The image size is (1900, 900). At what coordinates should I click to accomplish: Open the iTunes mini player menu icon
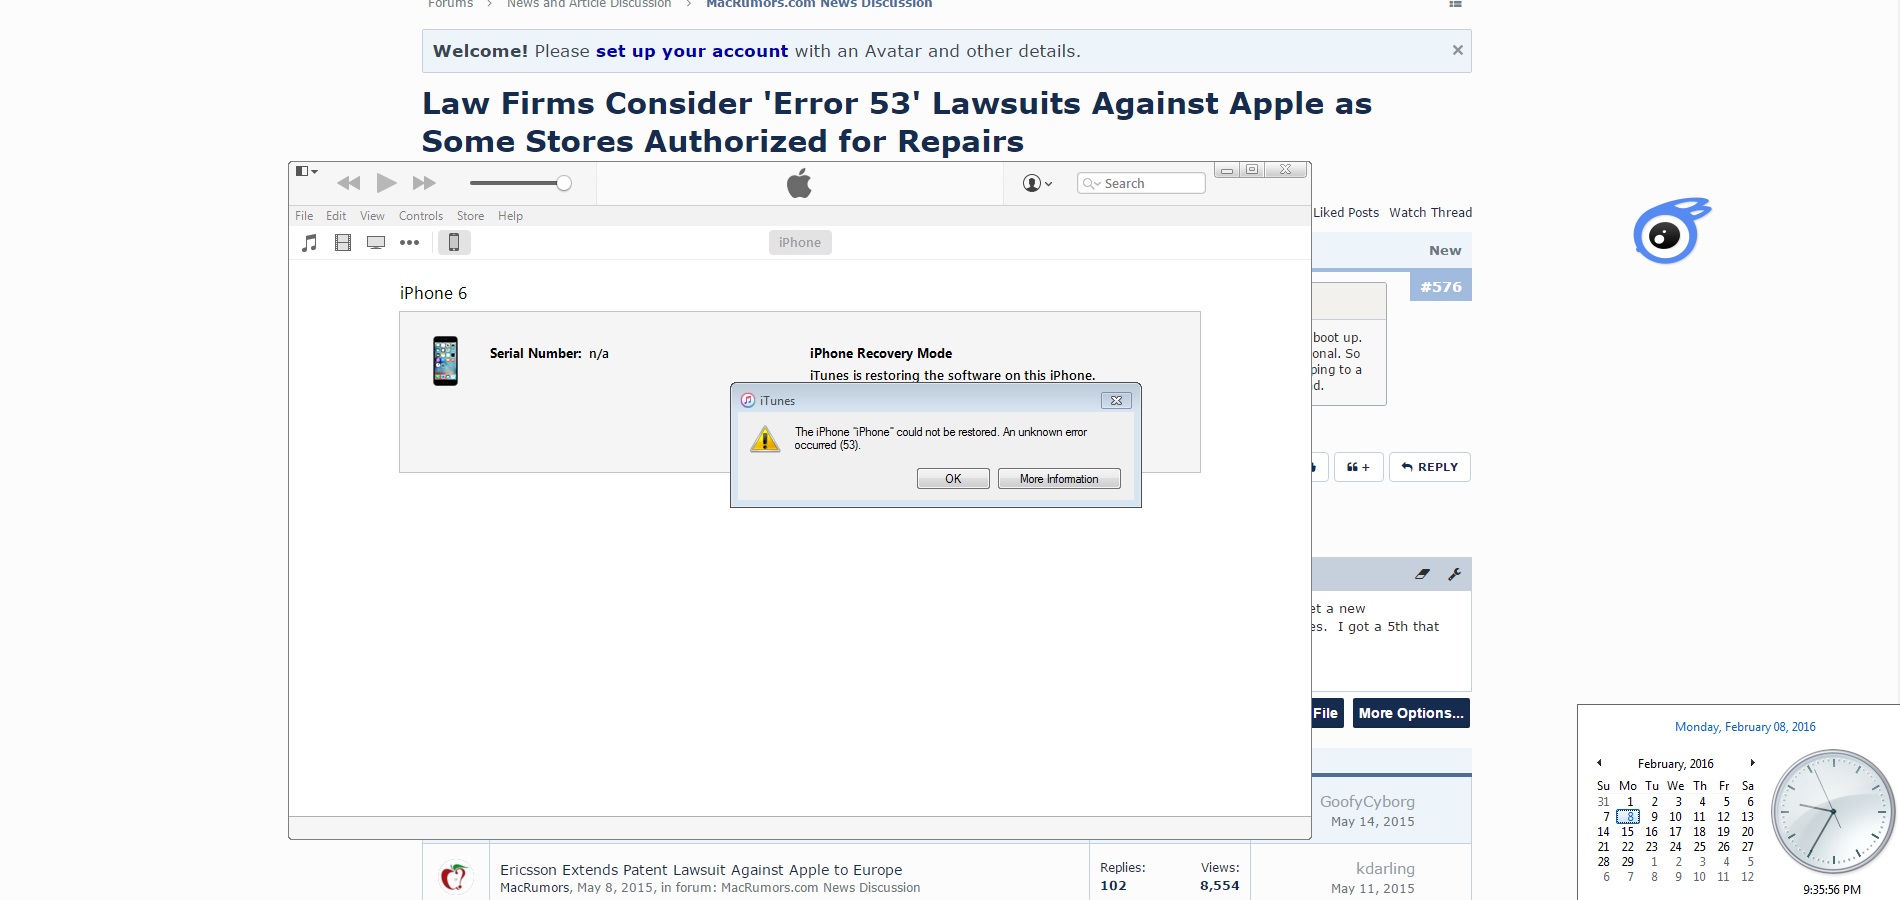(x=306, y=171)
